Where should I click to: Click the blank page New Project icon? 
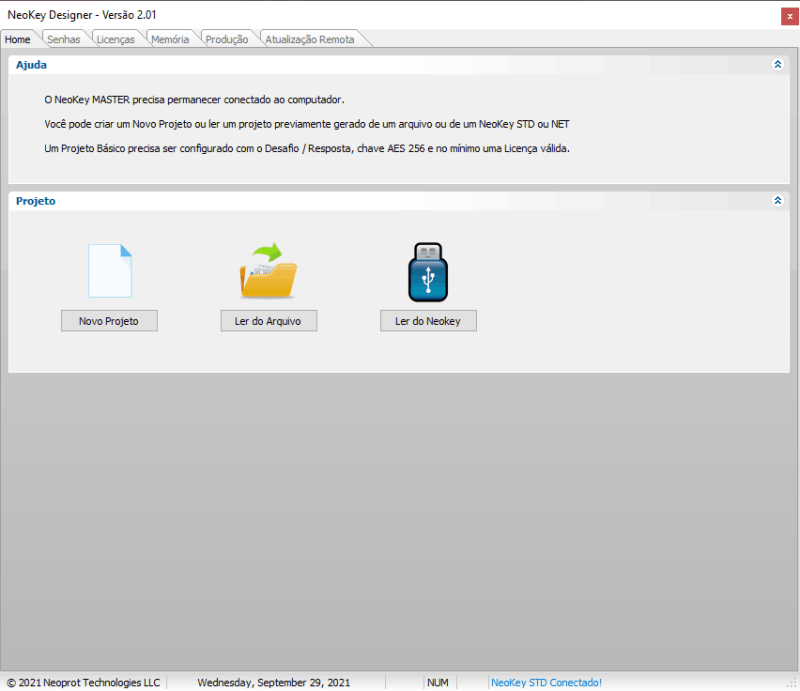pos(109,271)
